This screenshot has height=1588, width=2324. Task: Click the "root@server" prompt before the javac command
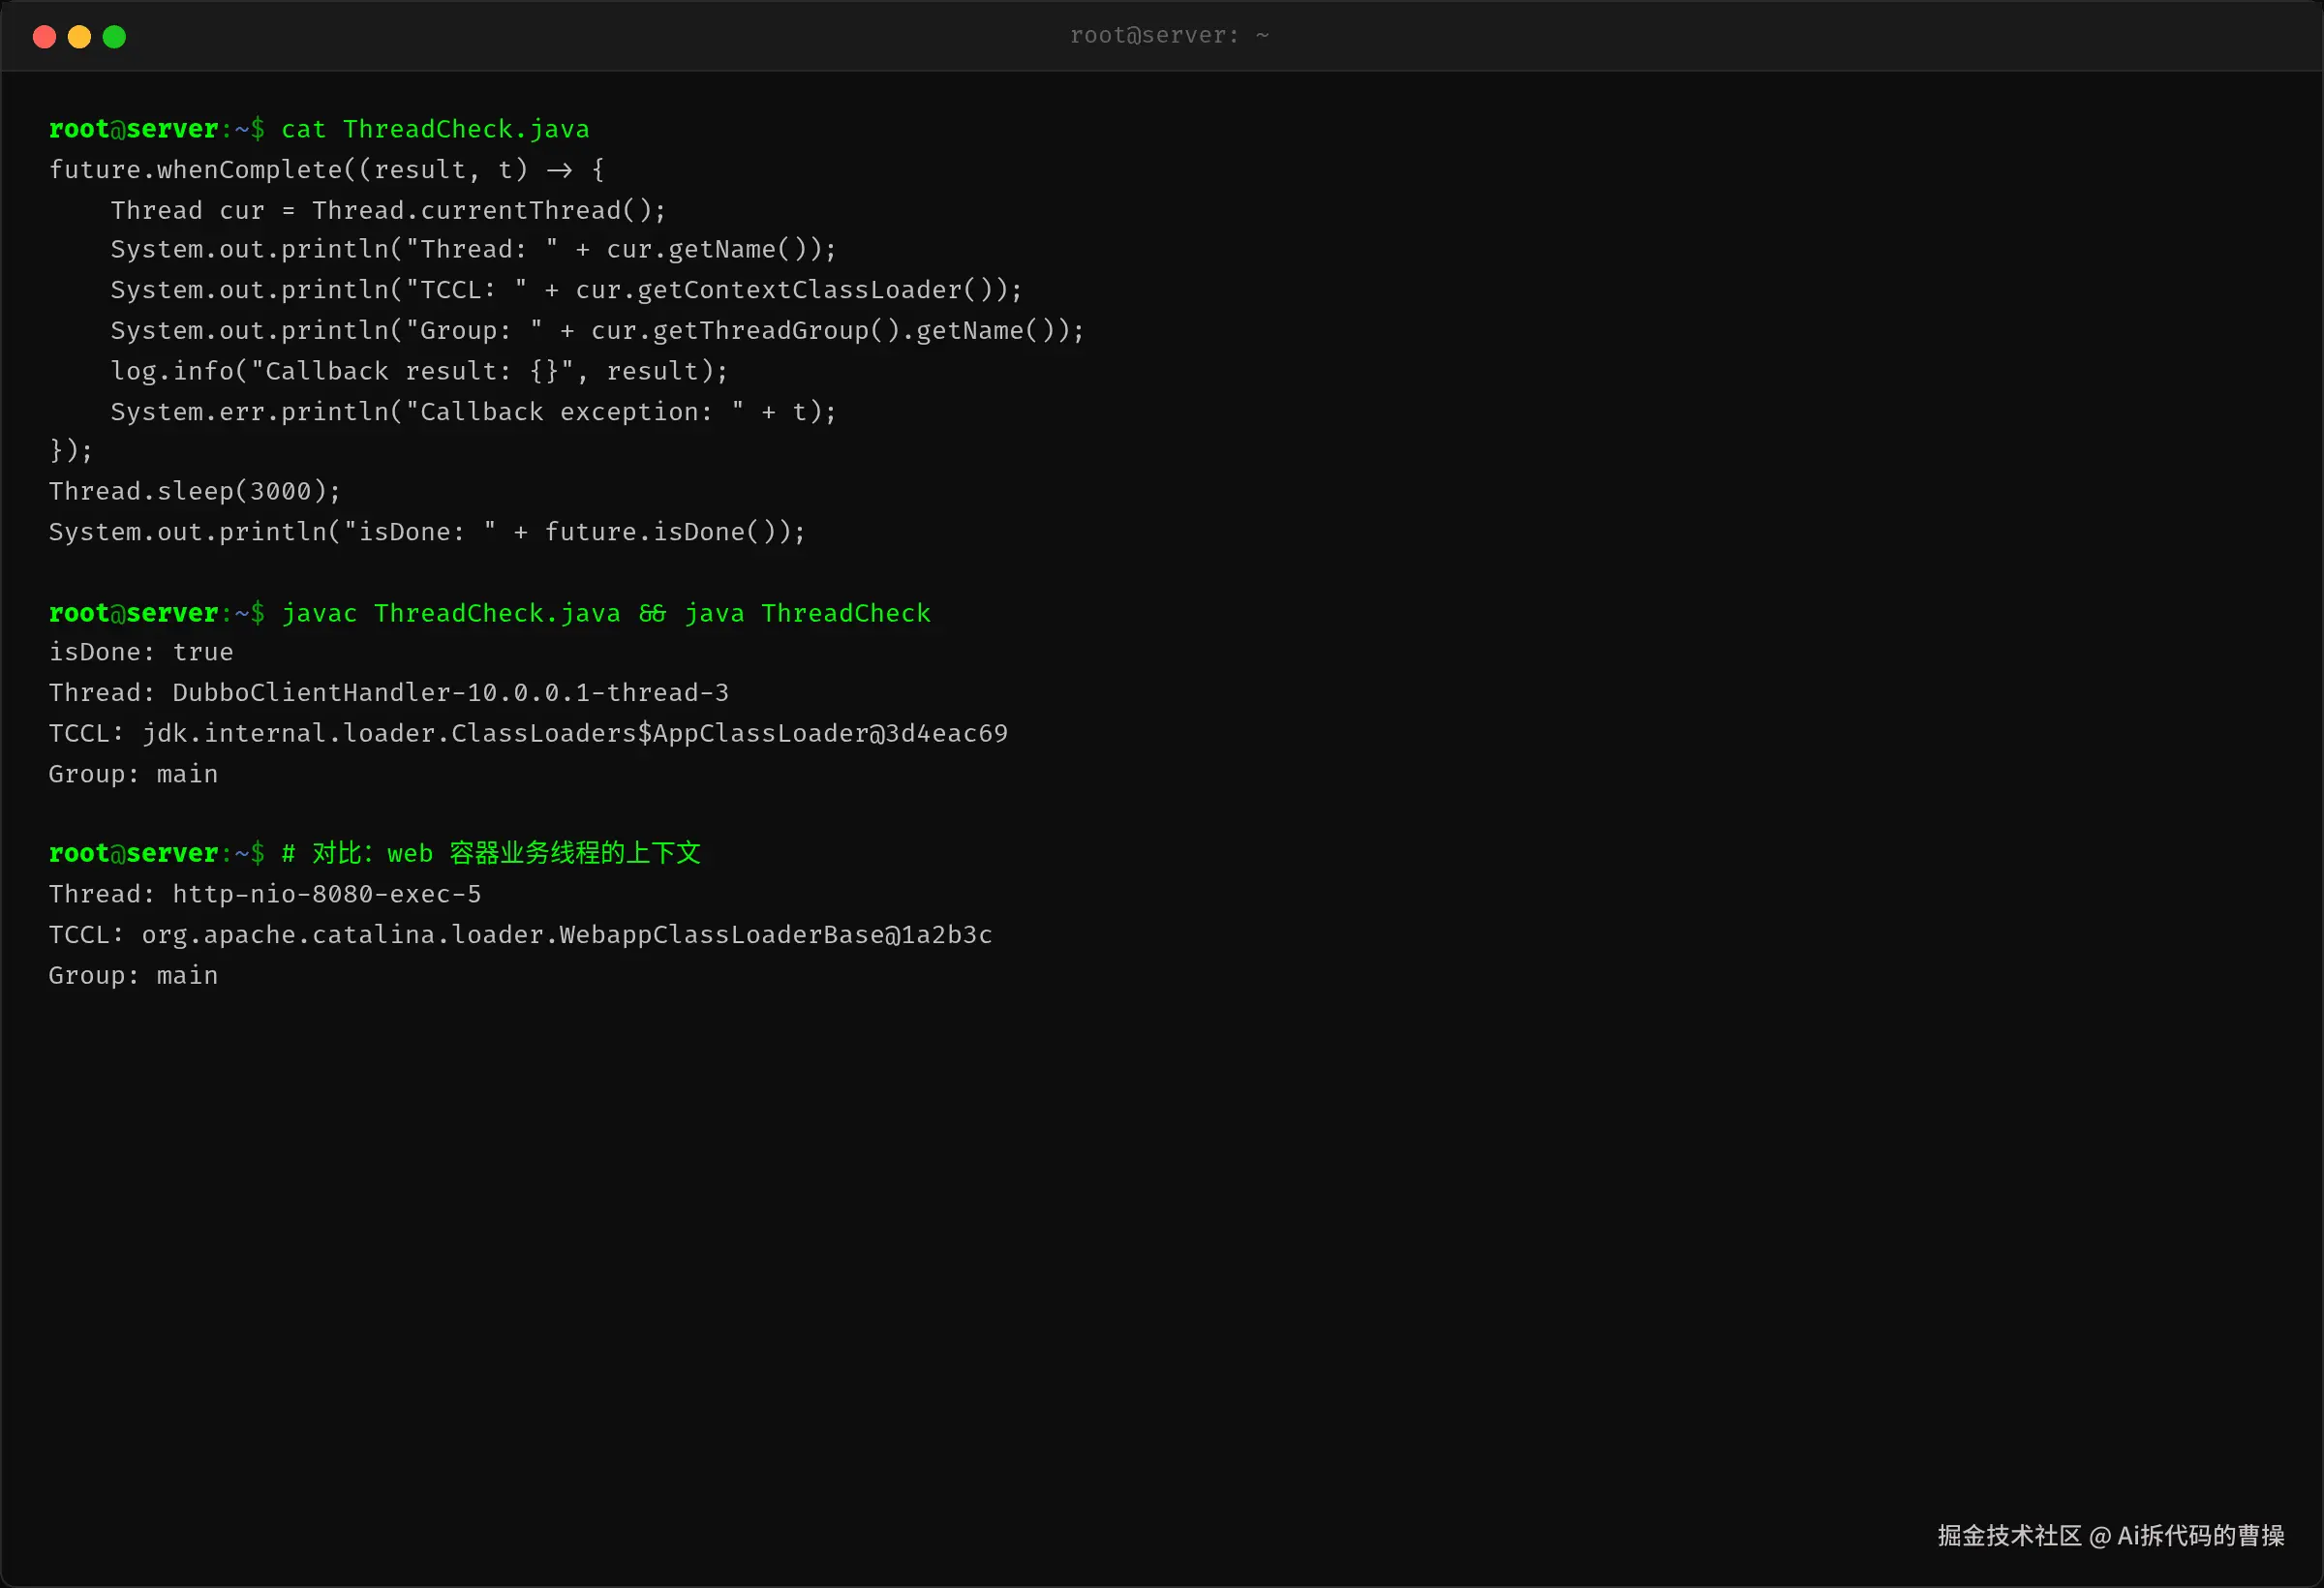click(x=133, y=613)
